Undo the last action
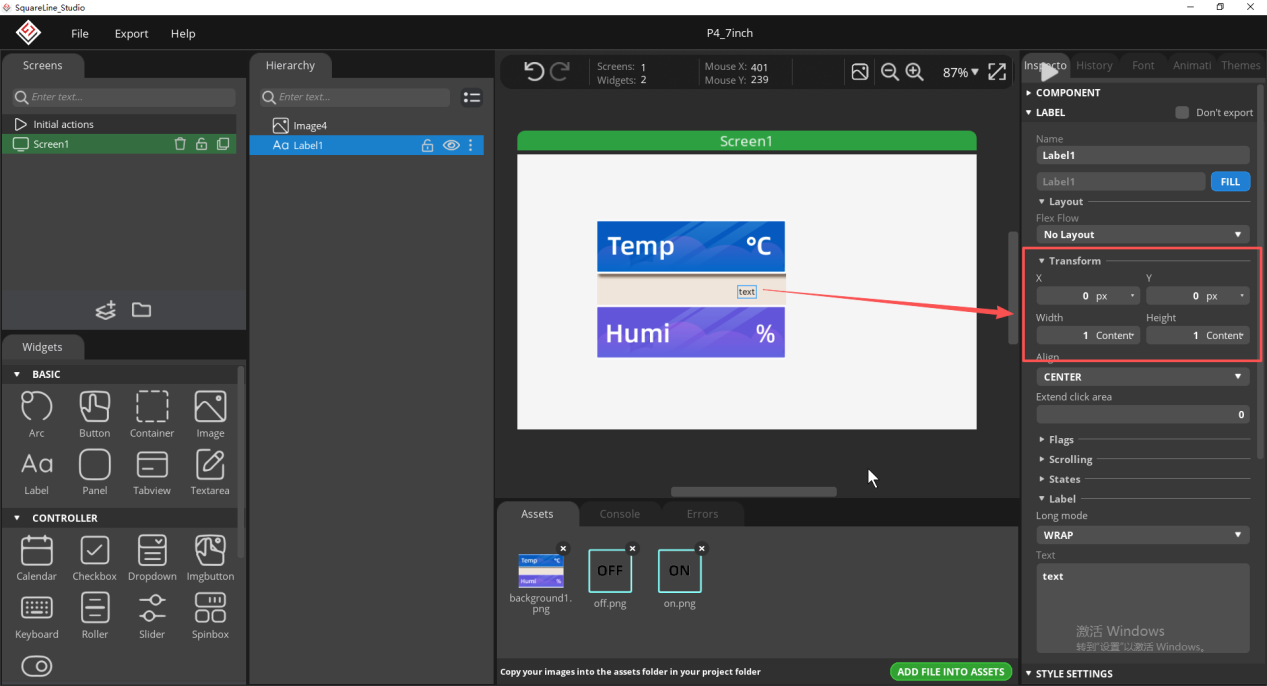Viewport: 1267px width, 686px height. coord(534,72)
